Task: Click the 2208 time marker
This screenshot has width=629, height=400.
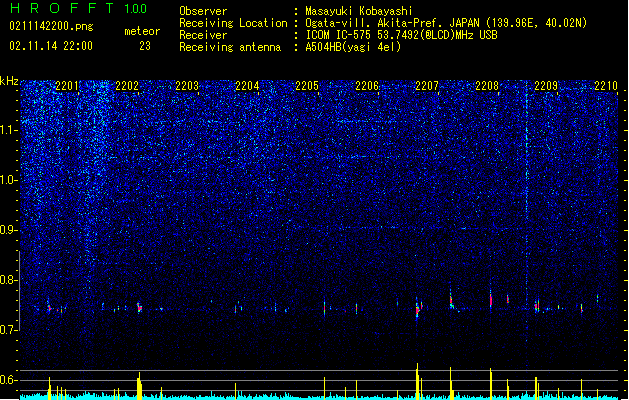Action: [x=487, y=86]
